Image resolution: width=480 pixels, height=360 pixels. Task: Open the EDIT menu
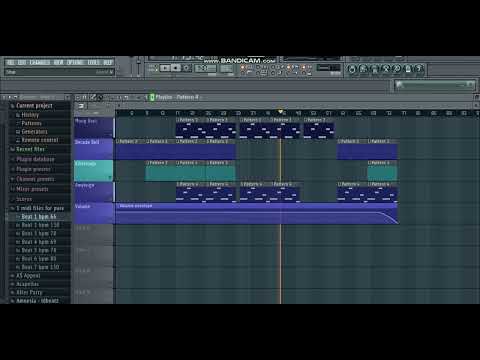tap(22, 63)
